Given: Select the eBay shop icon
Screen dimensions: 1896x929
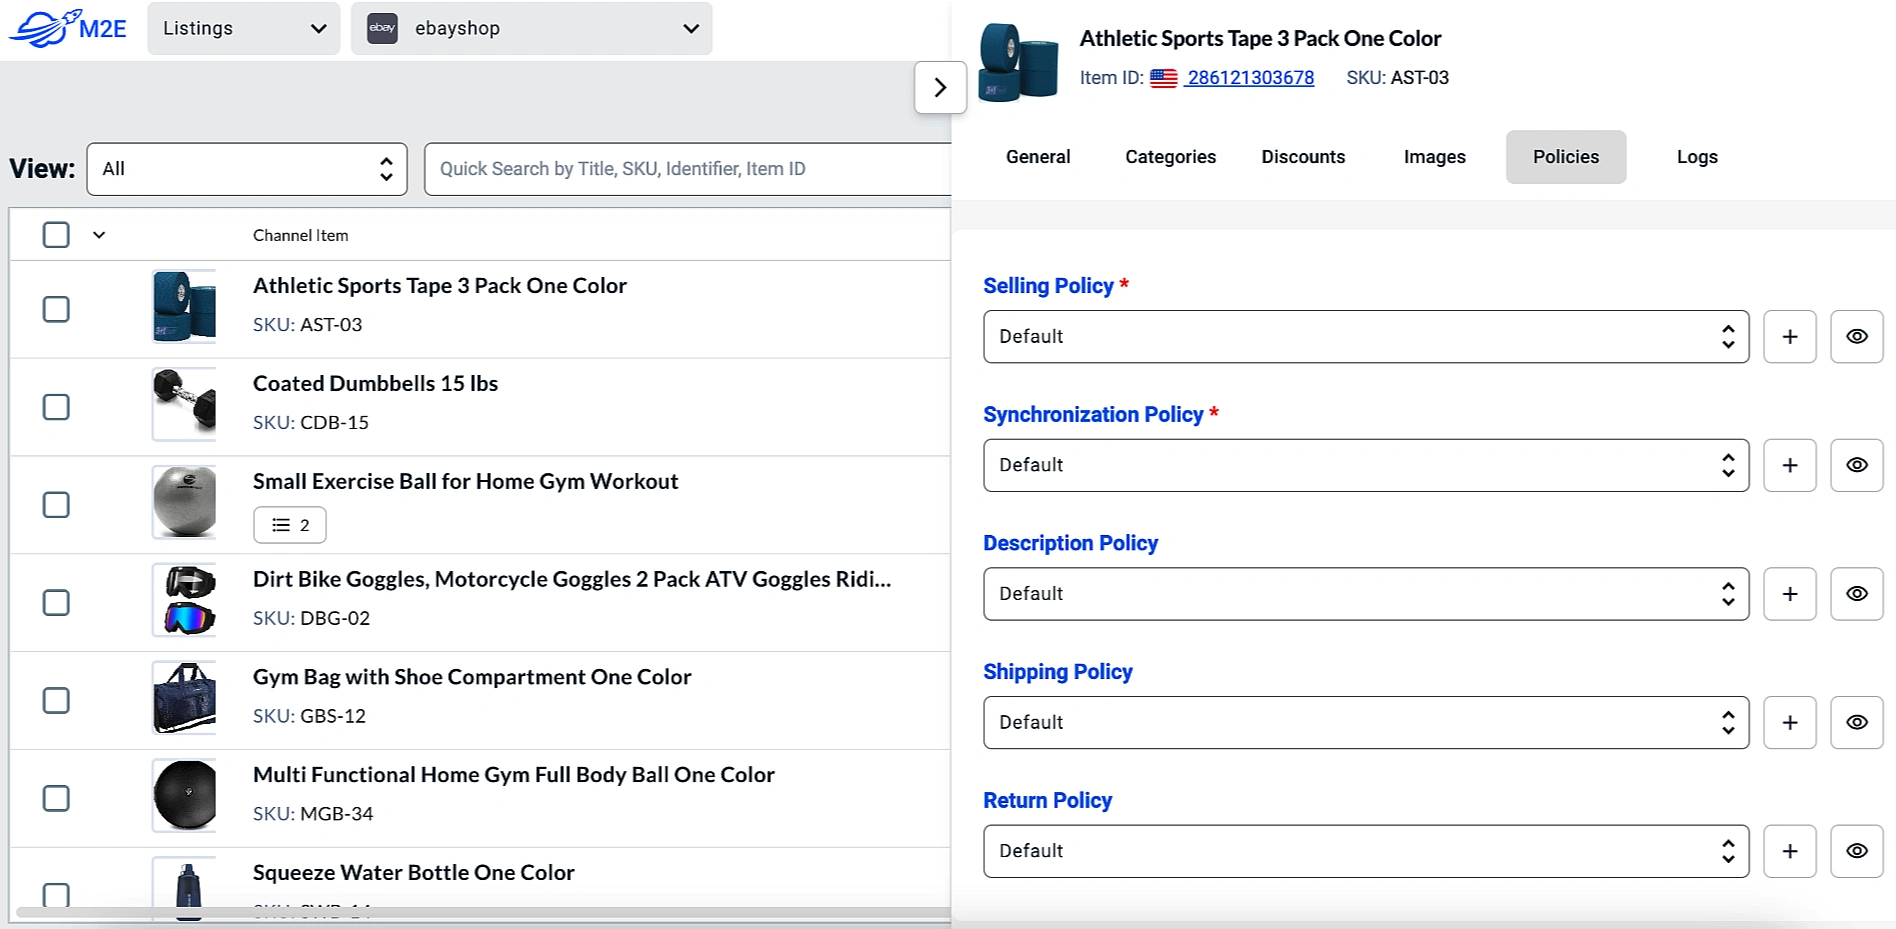Looking at the screenshot, I should (381, 28).
